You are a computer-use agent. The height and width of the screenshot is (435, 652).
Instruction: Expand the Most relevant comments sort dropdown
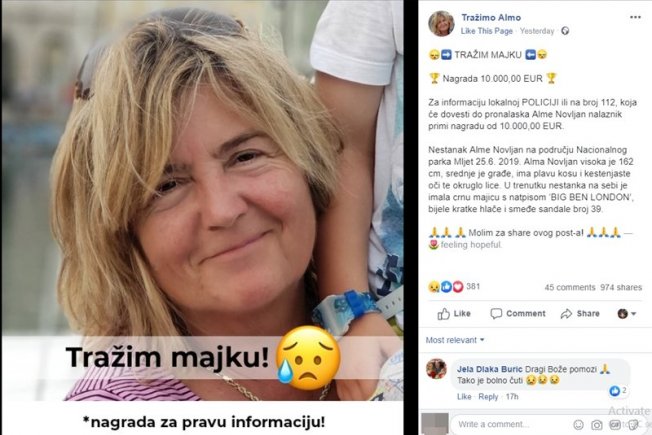pyautogui.click(x=455, y=340)
